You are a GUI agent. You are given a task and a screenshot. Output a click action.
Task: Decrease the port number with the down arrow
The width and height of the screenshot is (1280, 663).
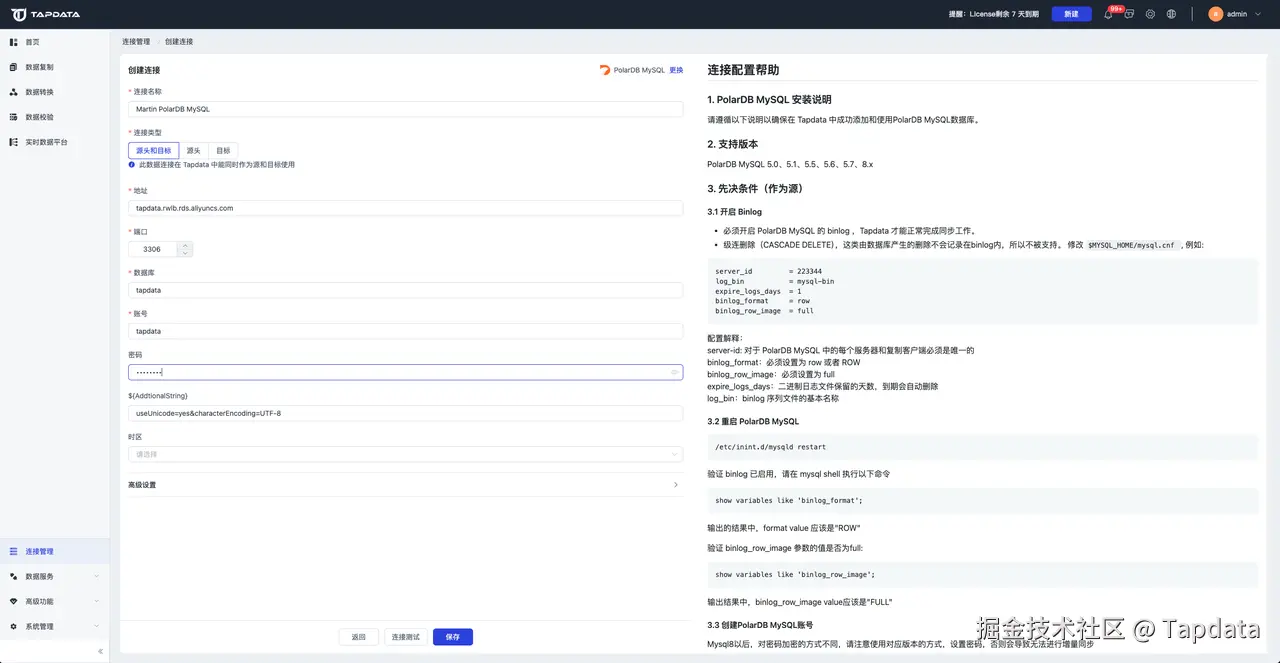185,253
